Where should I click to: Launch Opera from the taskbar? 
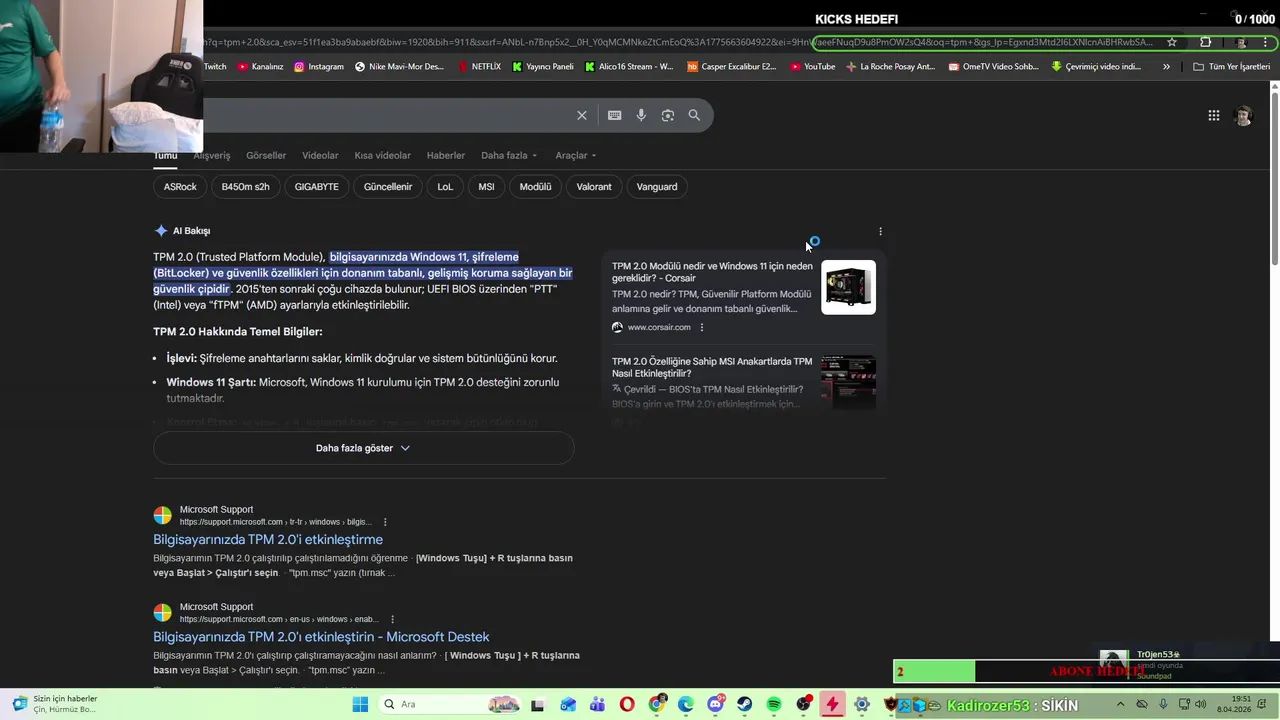click(x=627, y=704)
